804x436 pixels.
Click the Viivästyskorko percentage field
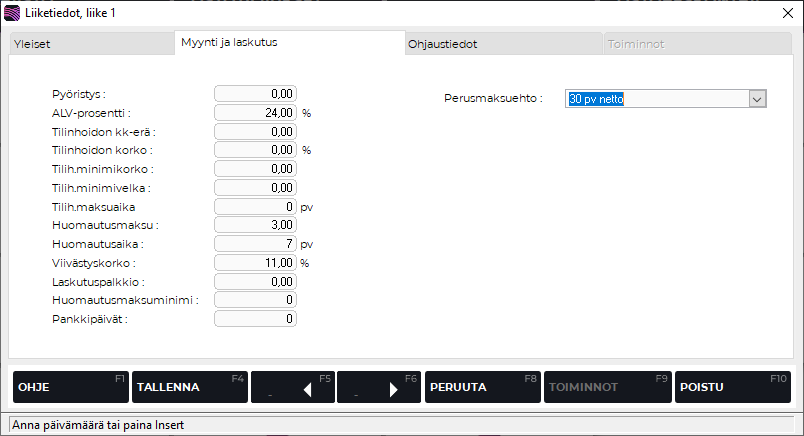256,263
